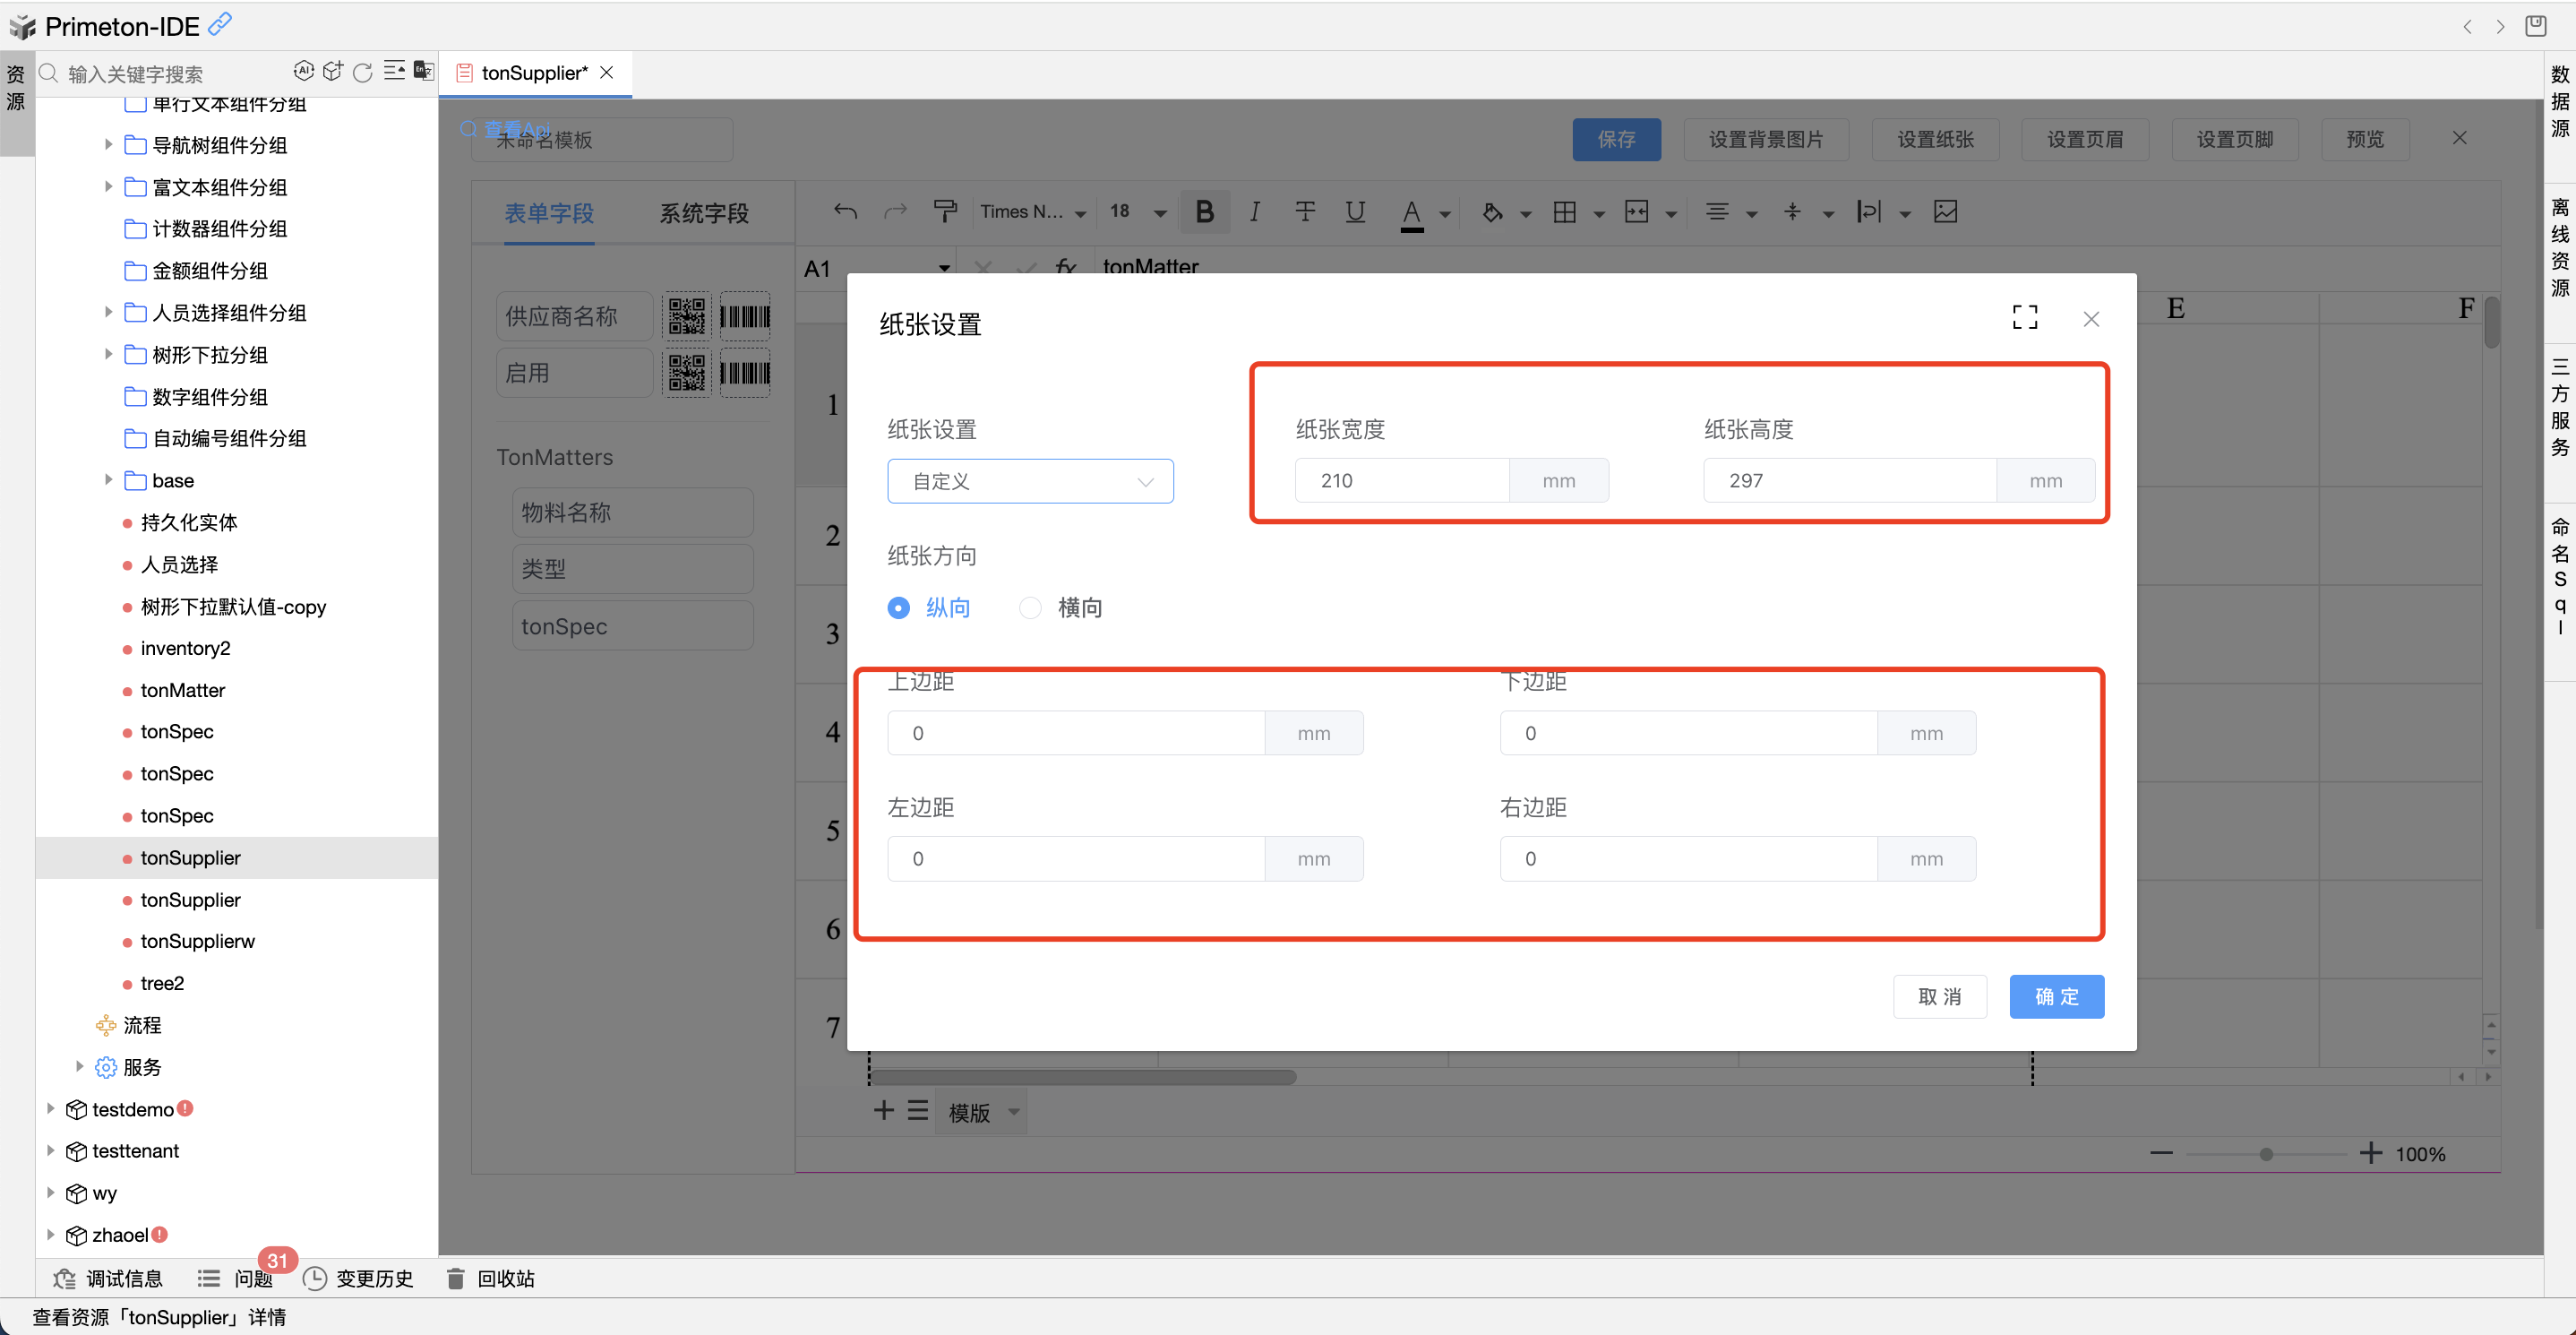Select the 纵向 paper orientation radio

[898, 607]
